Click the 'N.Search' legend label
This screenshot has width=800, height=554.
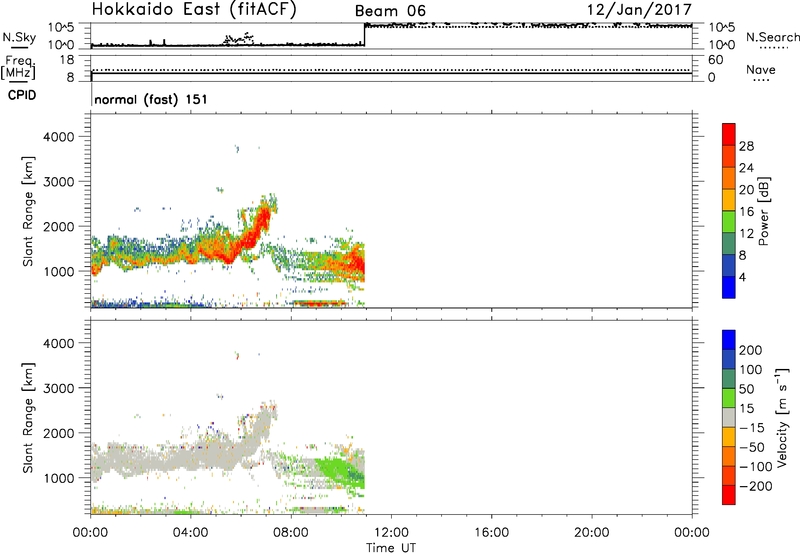coord(772,37)
